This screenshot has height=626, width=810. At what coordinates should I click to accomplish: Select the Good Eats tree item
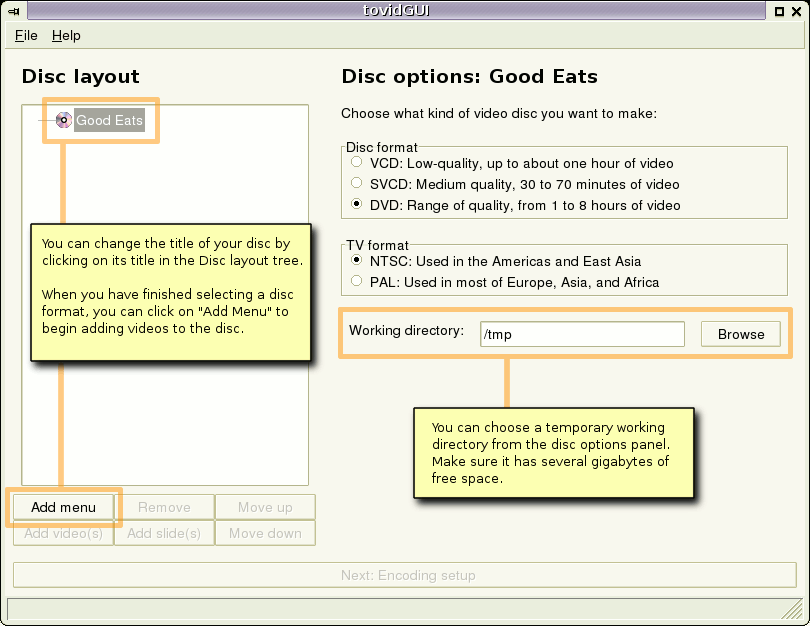coord(109,120)
